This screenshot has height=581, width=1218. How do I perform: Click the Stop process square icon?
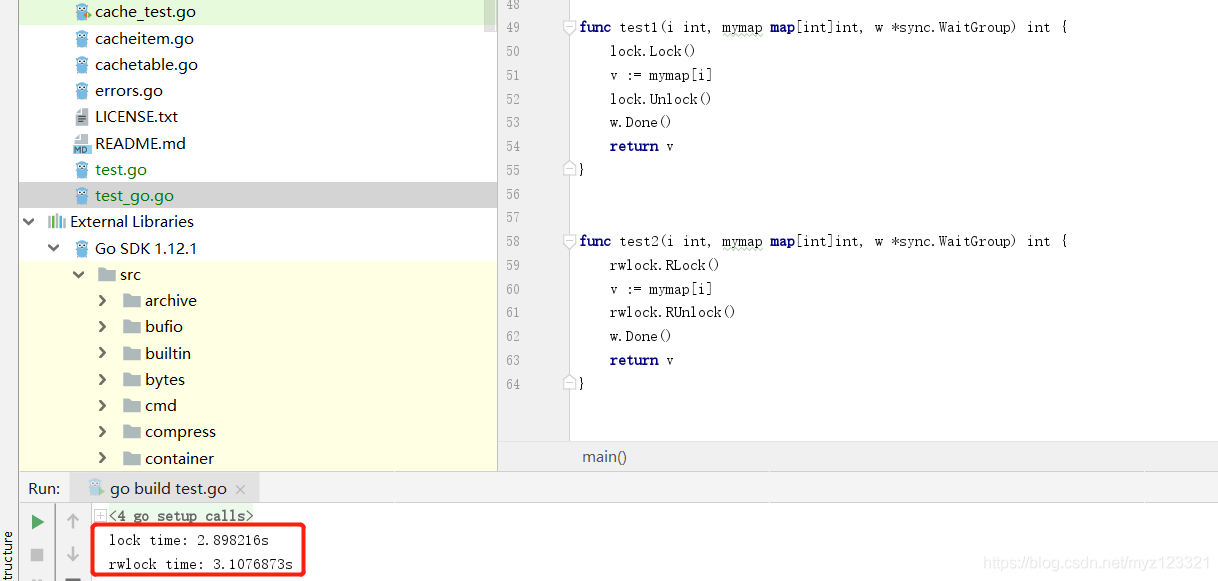coord(37,554)
